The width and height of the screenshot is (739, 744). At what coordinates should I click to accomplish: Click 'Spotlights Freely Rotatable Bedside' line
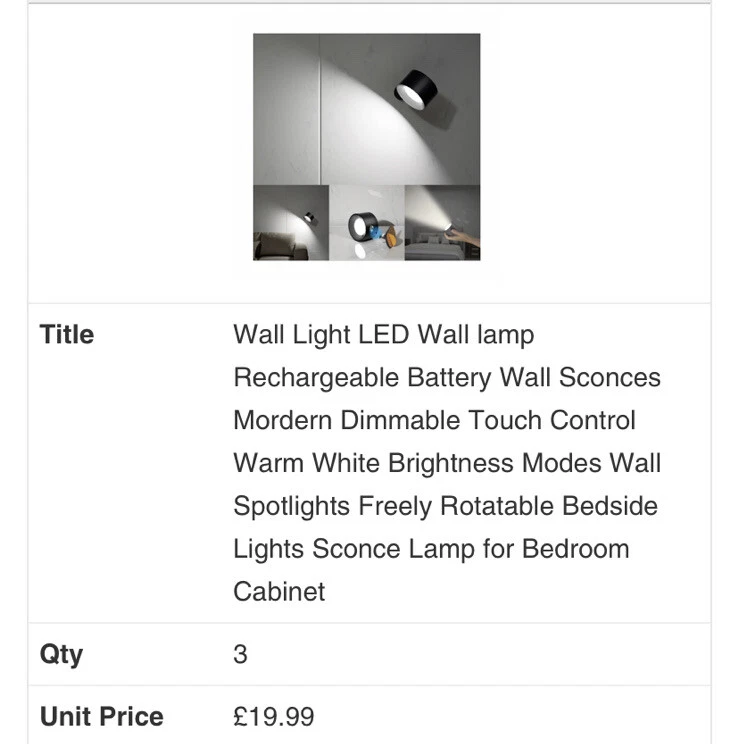[446, 506]
